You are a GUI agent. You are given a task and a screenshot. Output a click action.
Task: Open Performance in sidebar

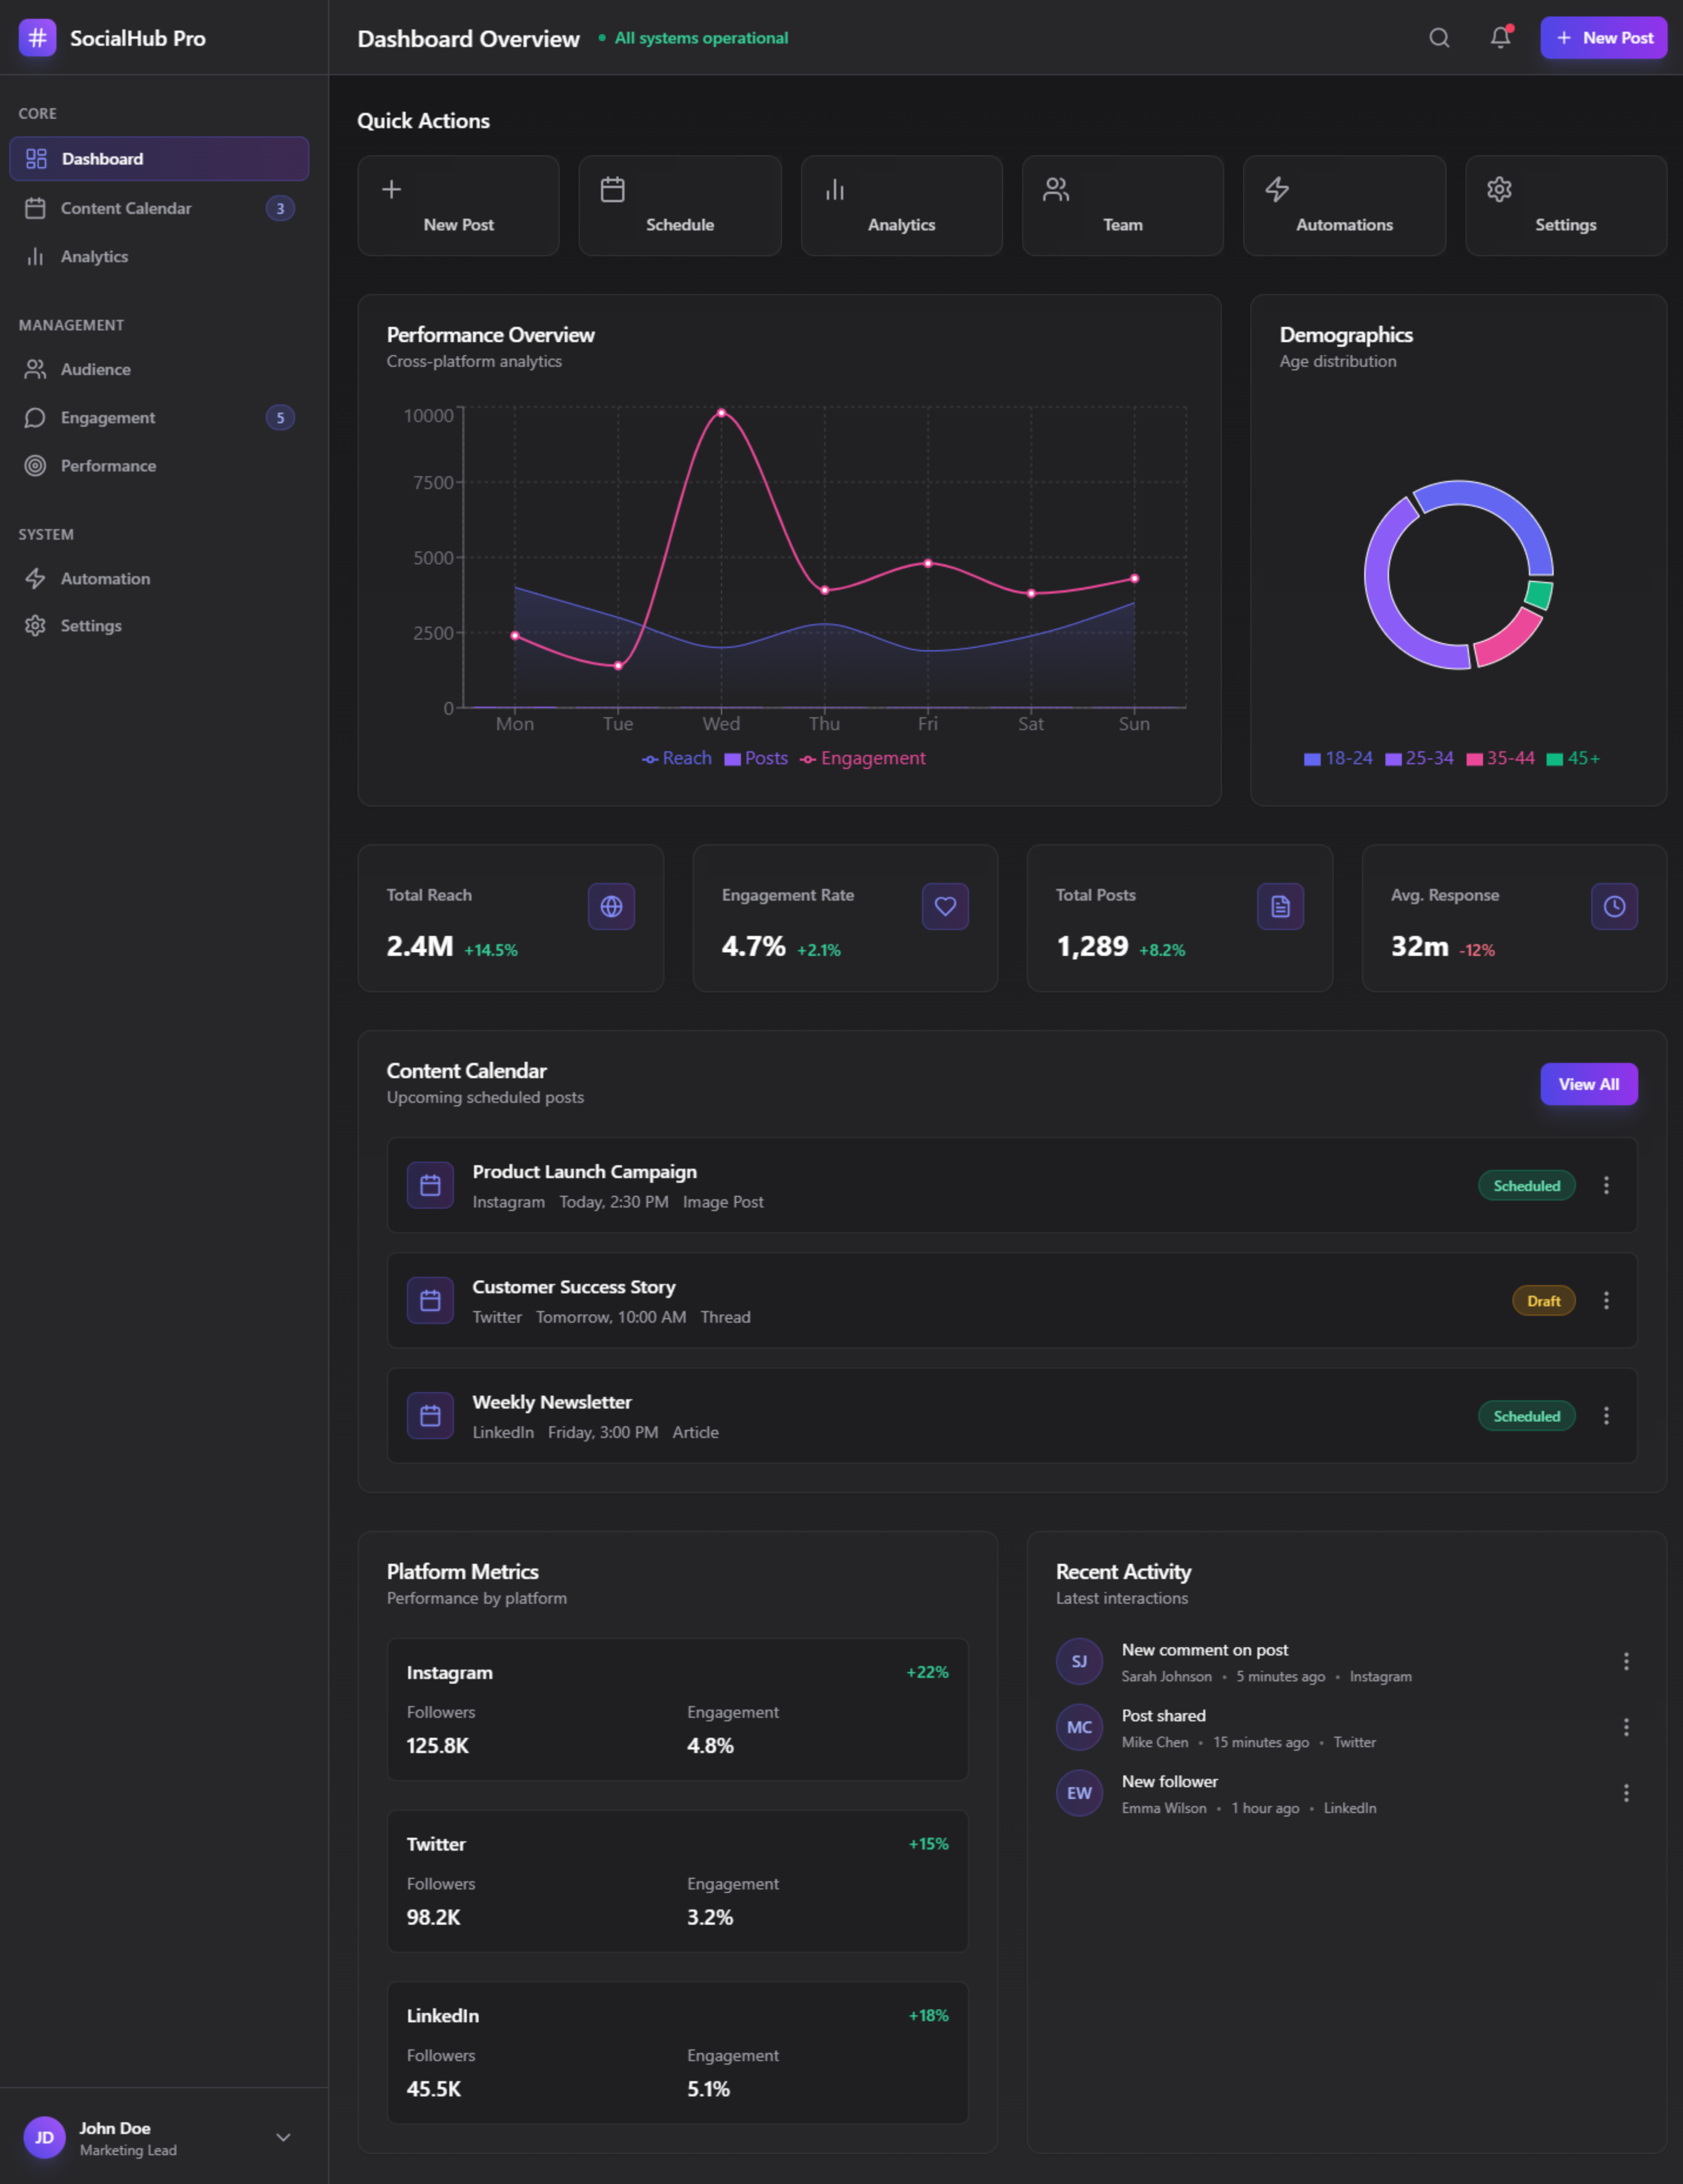[159, 466]
